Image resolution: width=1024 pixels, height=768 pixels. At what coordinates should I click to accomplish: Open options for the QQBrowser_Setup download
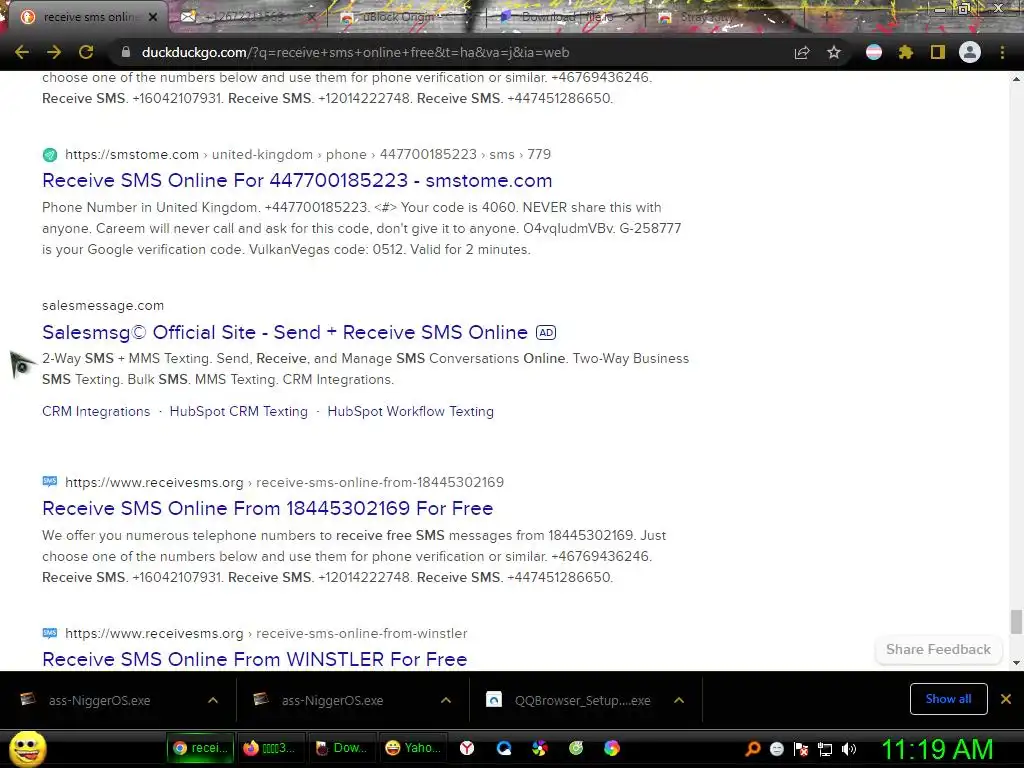pos(679,700)
